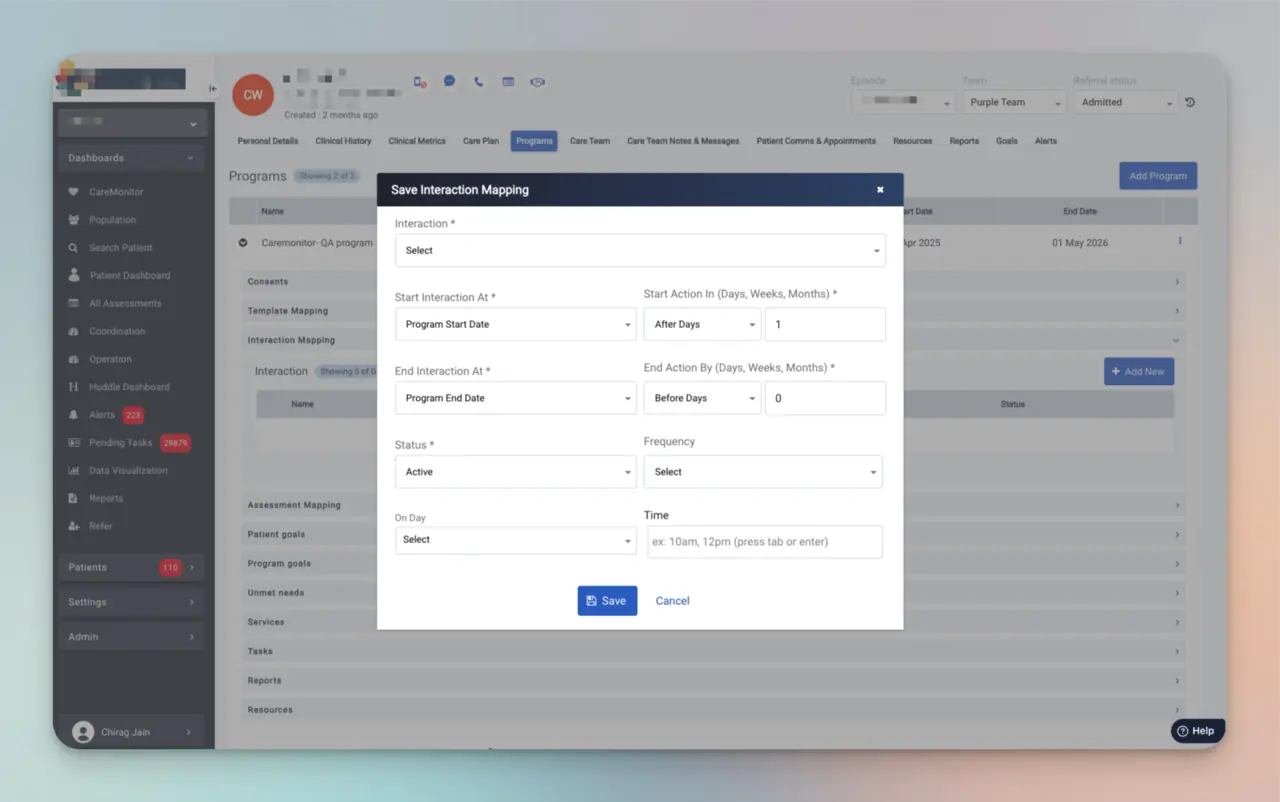This screenshot has height=802, width=1280.
Task: Collapse the sidebar using the arrow icon
Action: point(212,89)
